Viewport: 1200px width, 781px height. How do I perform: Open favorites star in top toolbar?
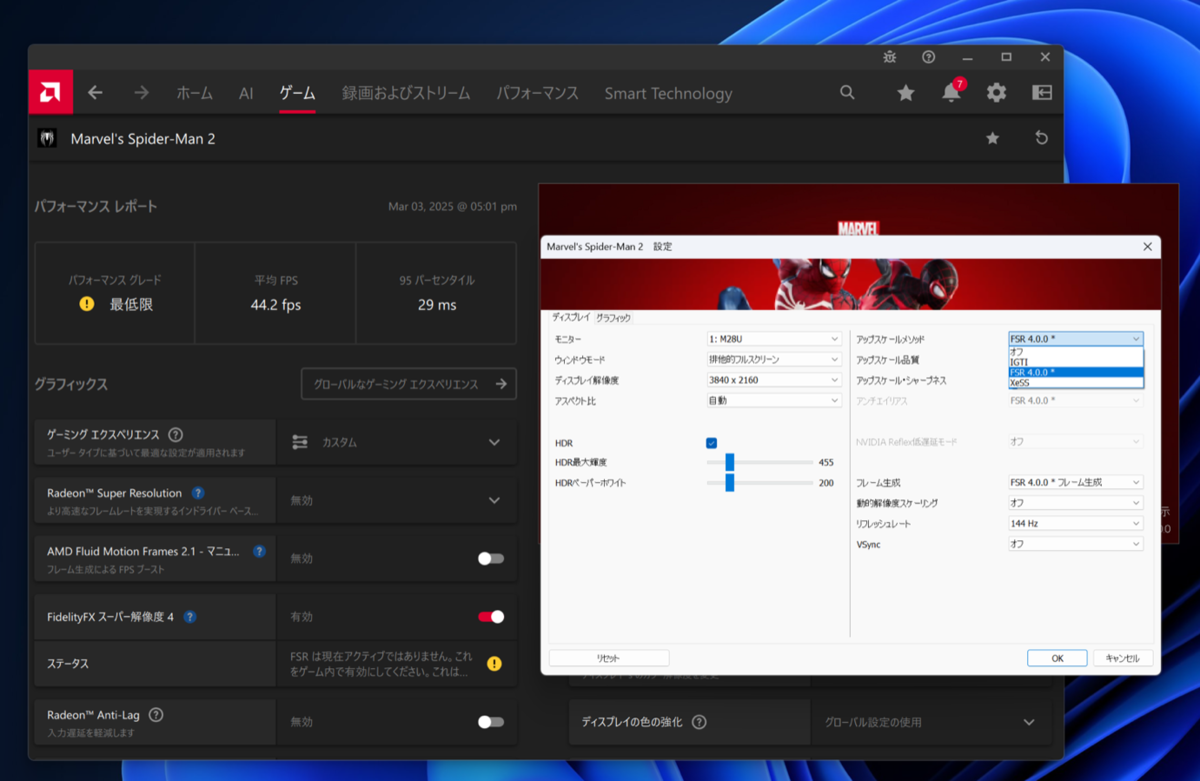pyautogui.click(x=906, y=93)
